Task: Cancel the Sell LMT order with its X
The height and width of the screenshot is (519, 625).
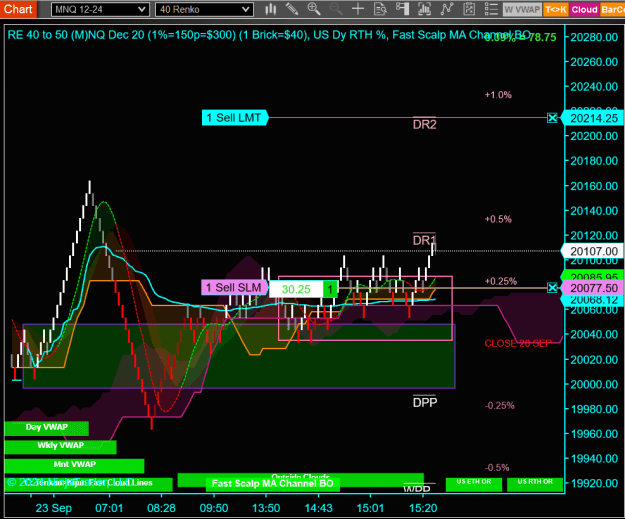Action: [x=552, y=118]
